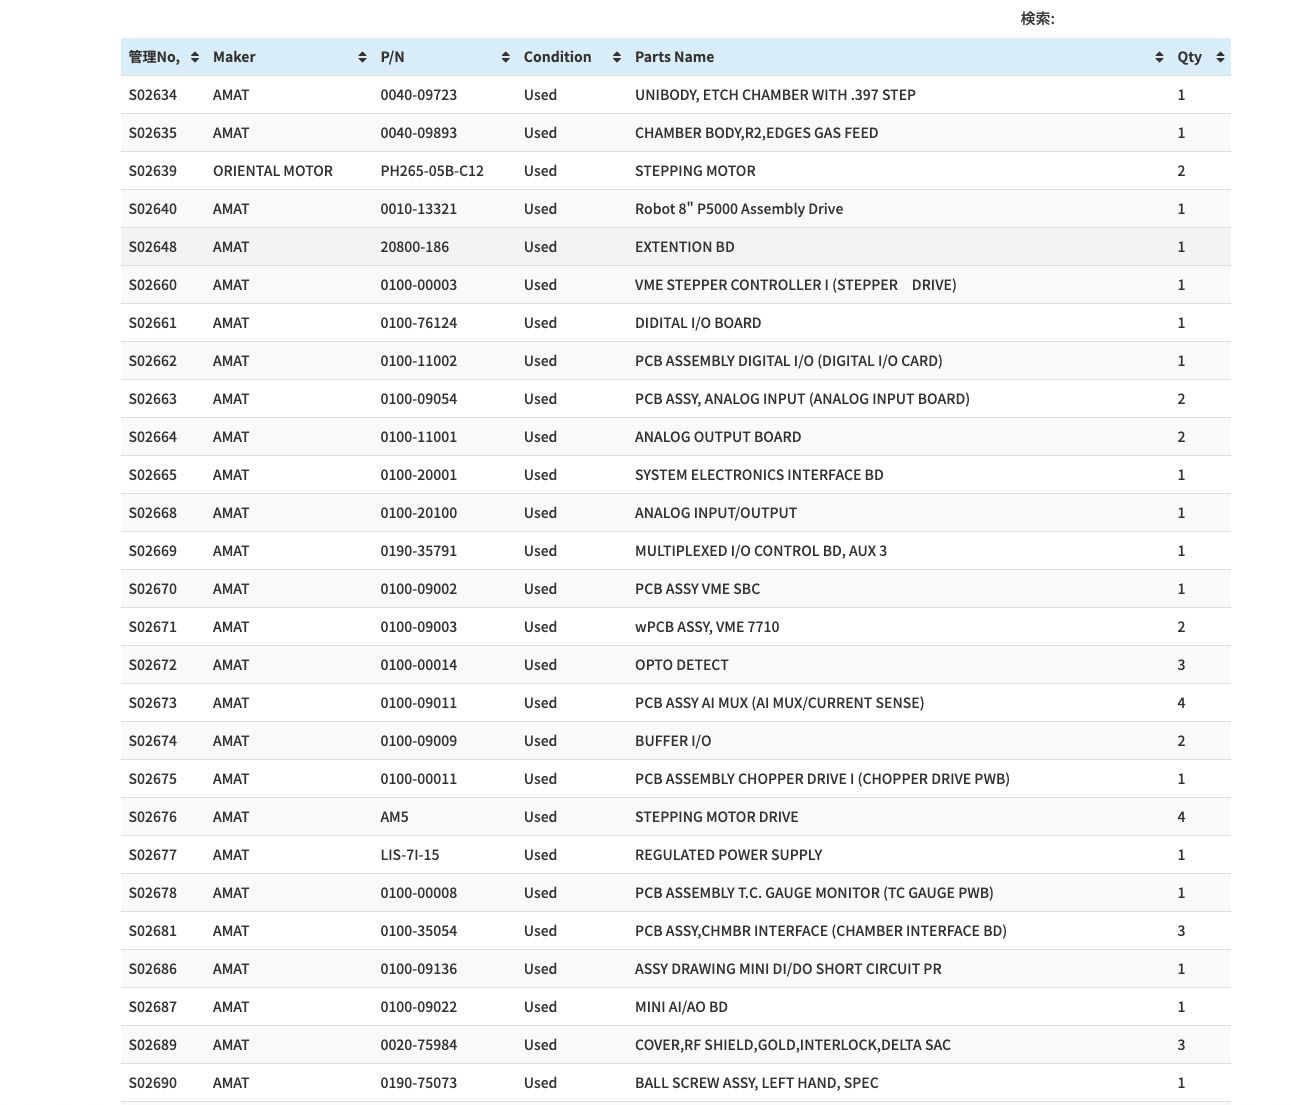The width and height of the screenshot is (1291, 1105).
Task: Select part number 0100-11002
Action: pyautogui.click(x=418, y=361)
